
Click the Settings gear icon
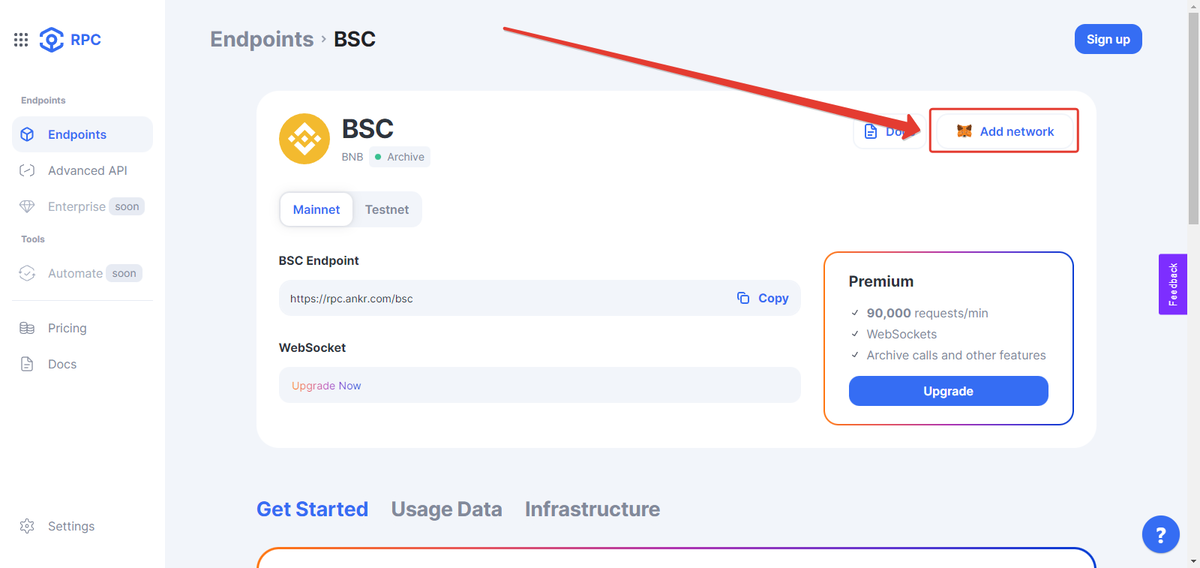(x=27, y=526)
